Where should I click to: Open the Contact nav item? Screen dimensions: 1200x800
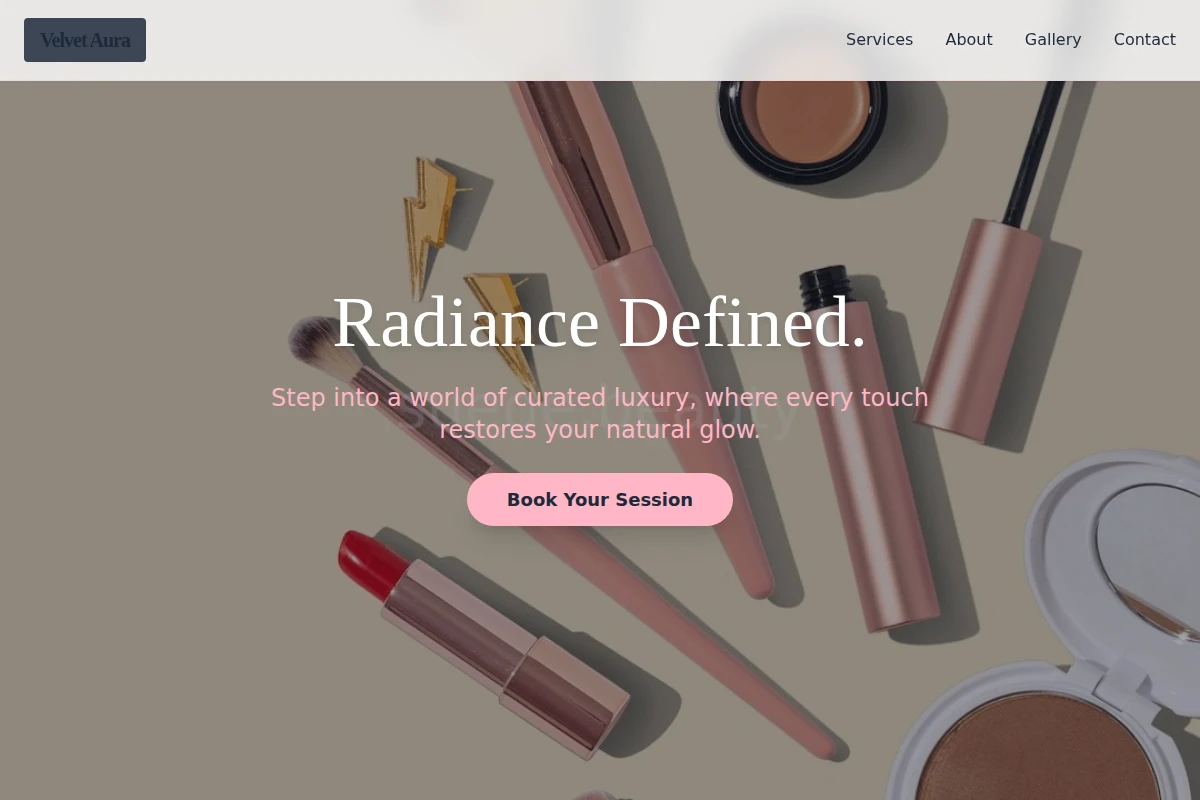click(1145, 40)
